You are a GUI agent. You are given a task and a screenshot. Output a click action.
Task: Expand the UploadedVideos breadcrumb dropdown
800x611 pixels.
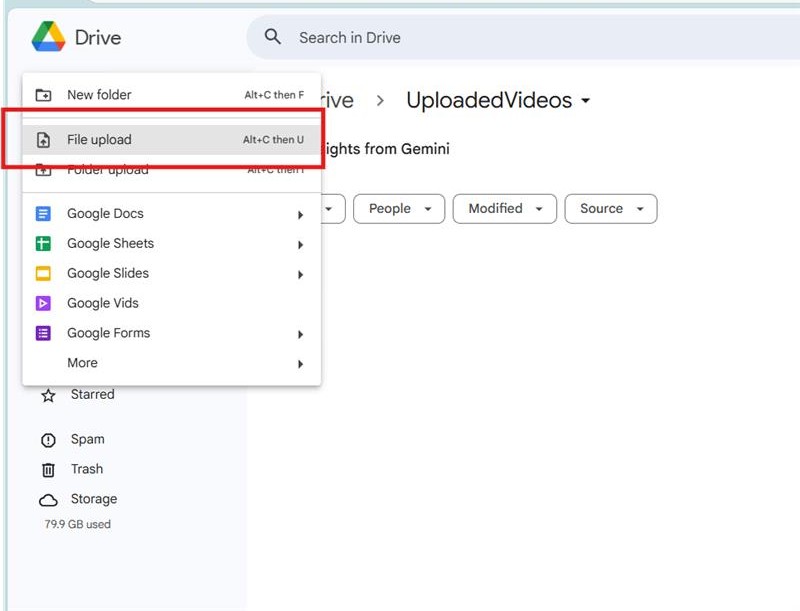coord(588,100)
